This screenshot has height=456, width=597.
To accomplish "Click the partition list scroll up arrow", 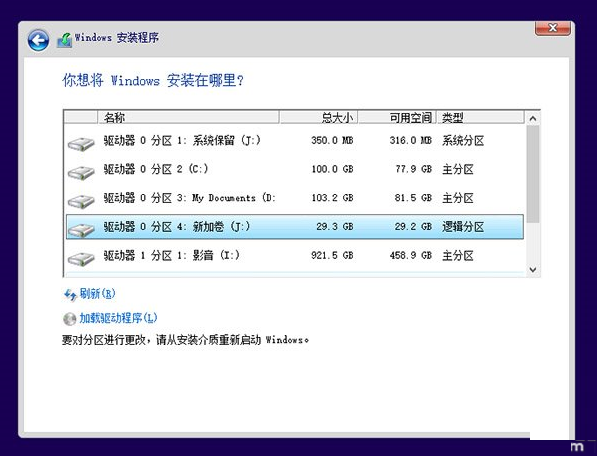I will pyautogui.click(x=533, y=119).
